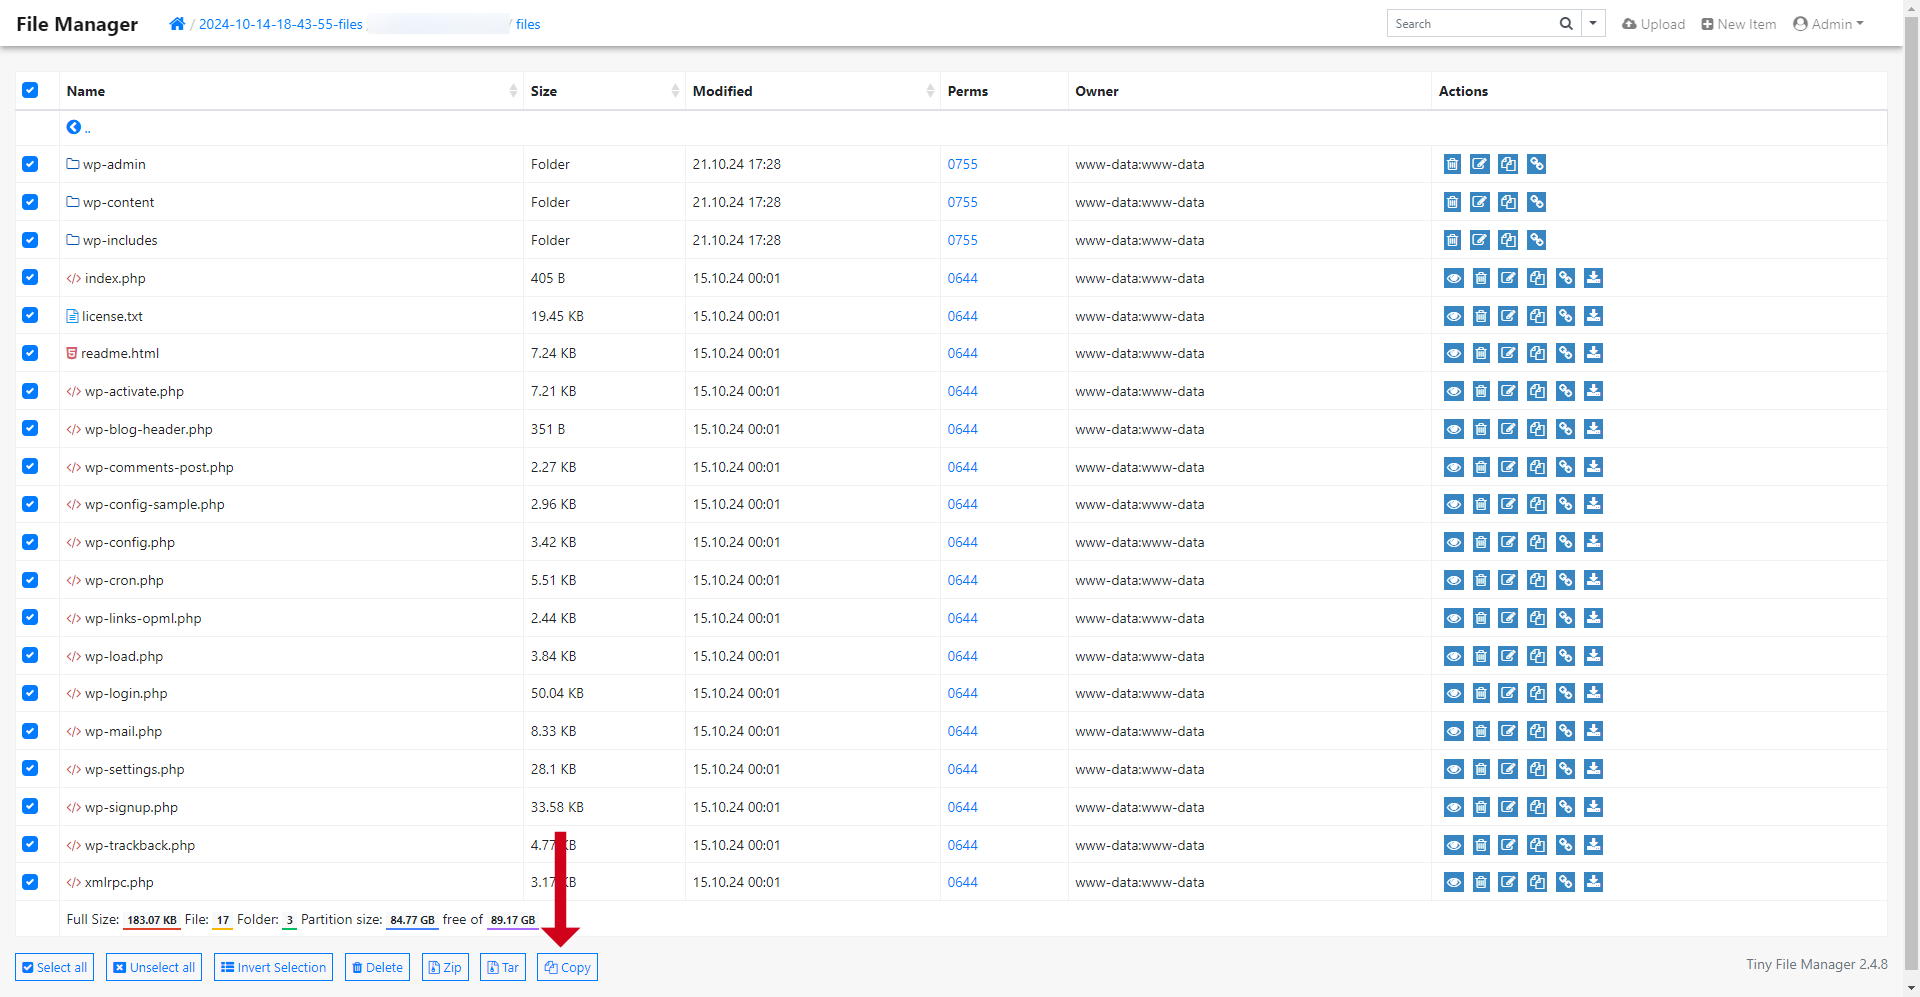Deselect the xmlrpc.php row checkbox
The height and width of the screenshot is (997, 1920).
pos(30,882)
